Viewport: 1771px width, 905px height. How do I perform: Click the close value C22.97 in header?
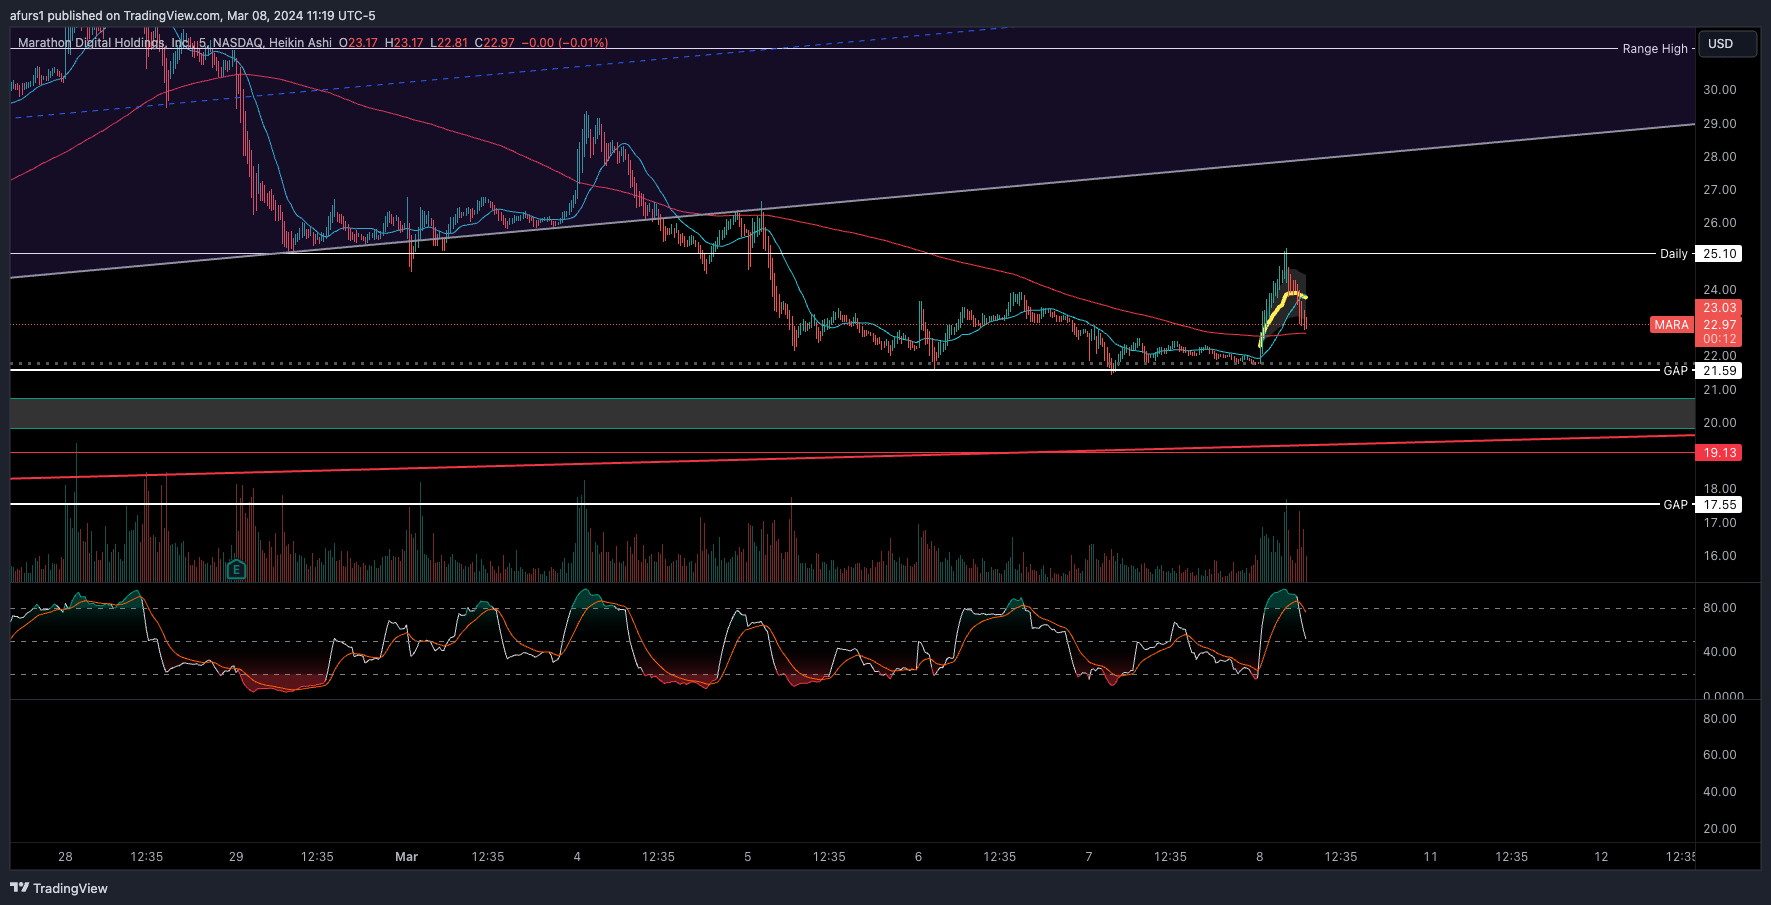pyautogui.click(x=494, y=43)
